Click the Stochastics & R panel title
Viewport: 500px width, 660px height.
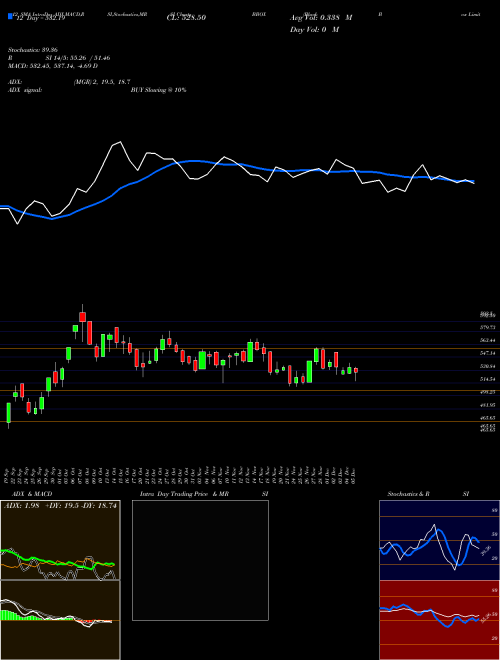click(408, 494)
